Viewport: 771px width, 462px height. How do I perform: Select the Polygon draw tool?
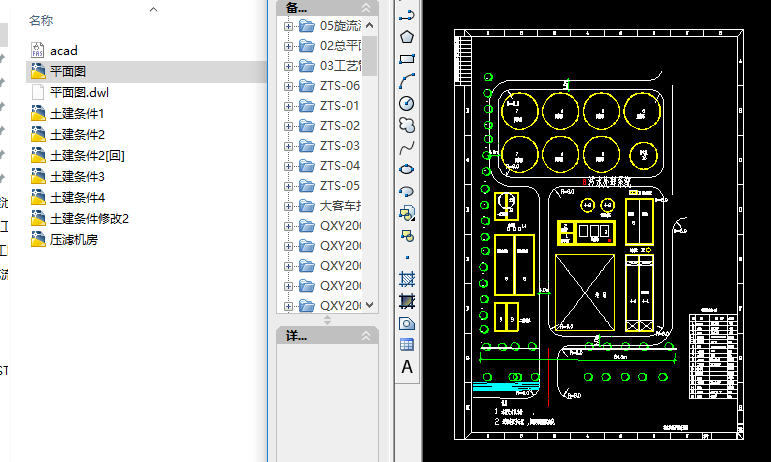pos(407,37)
